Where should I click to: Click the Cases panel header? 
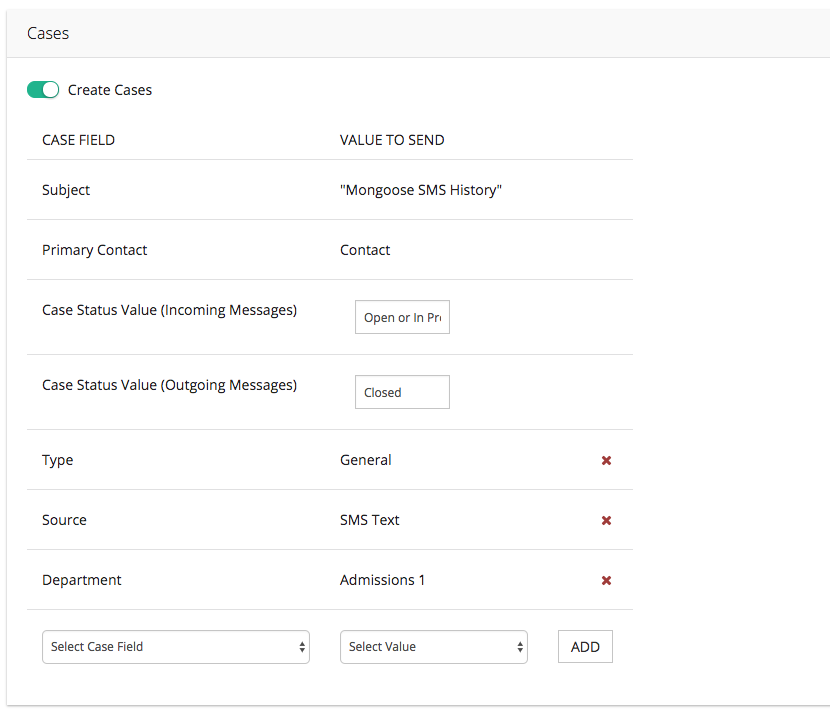pyautogui.click(x=48, y=33)
